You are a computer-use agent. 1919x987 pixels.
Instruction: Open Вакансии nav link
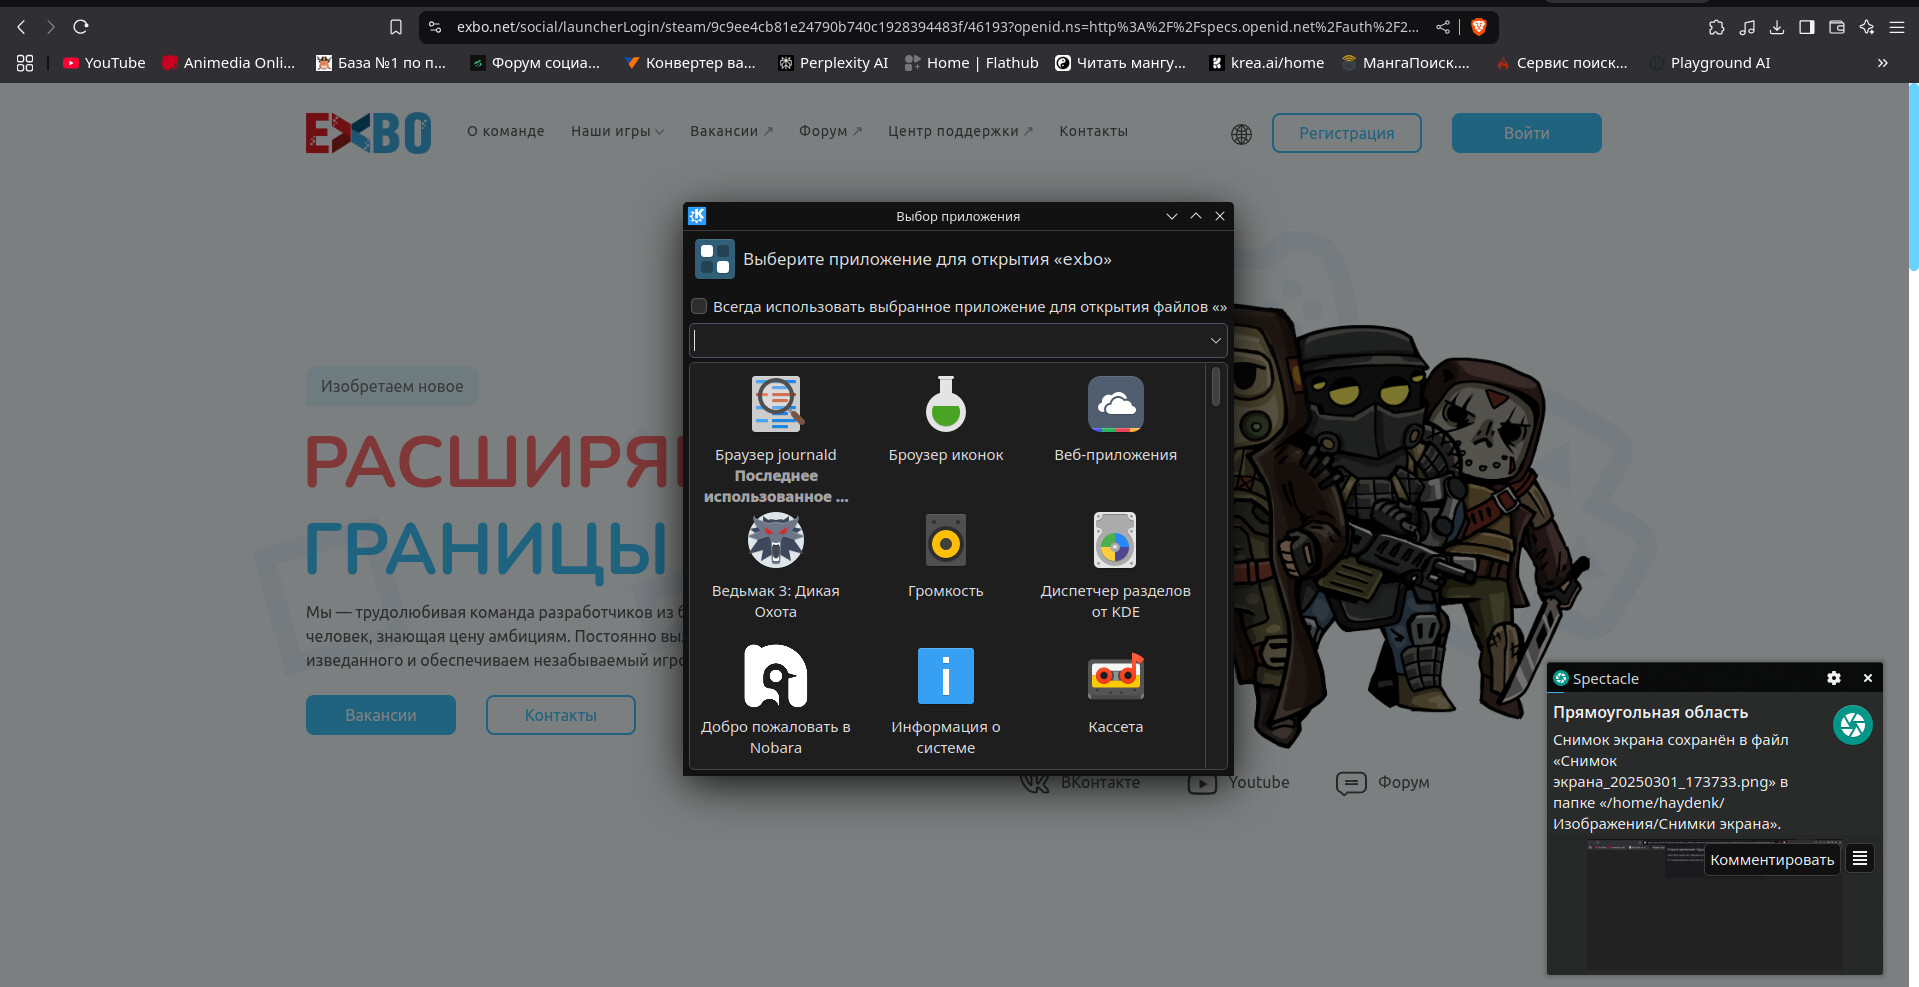click(x=731, y=131)
